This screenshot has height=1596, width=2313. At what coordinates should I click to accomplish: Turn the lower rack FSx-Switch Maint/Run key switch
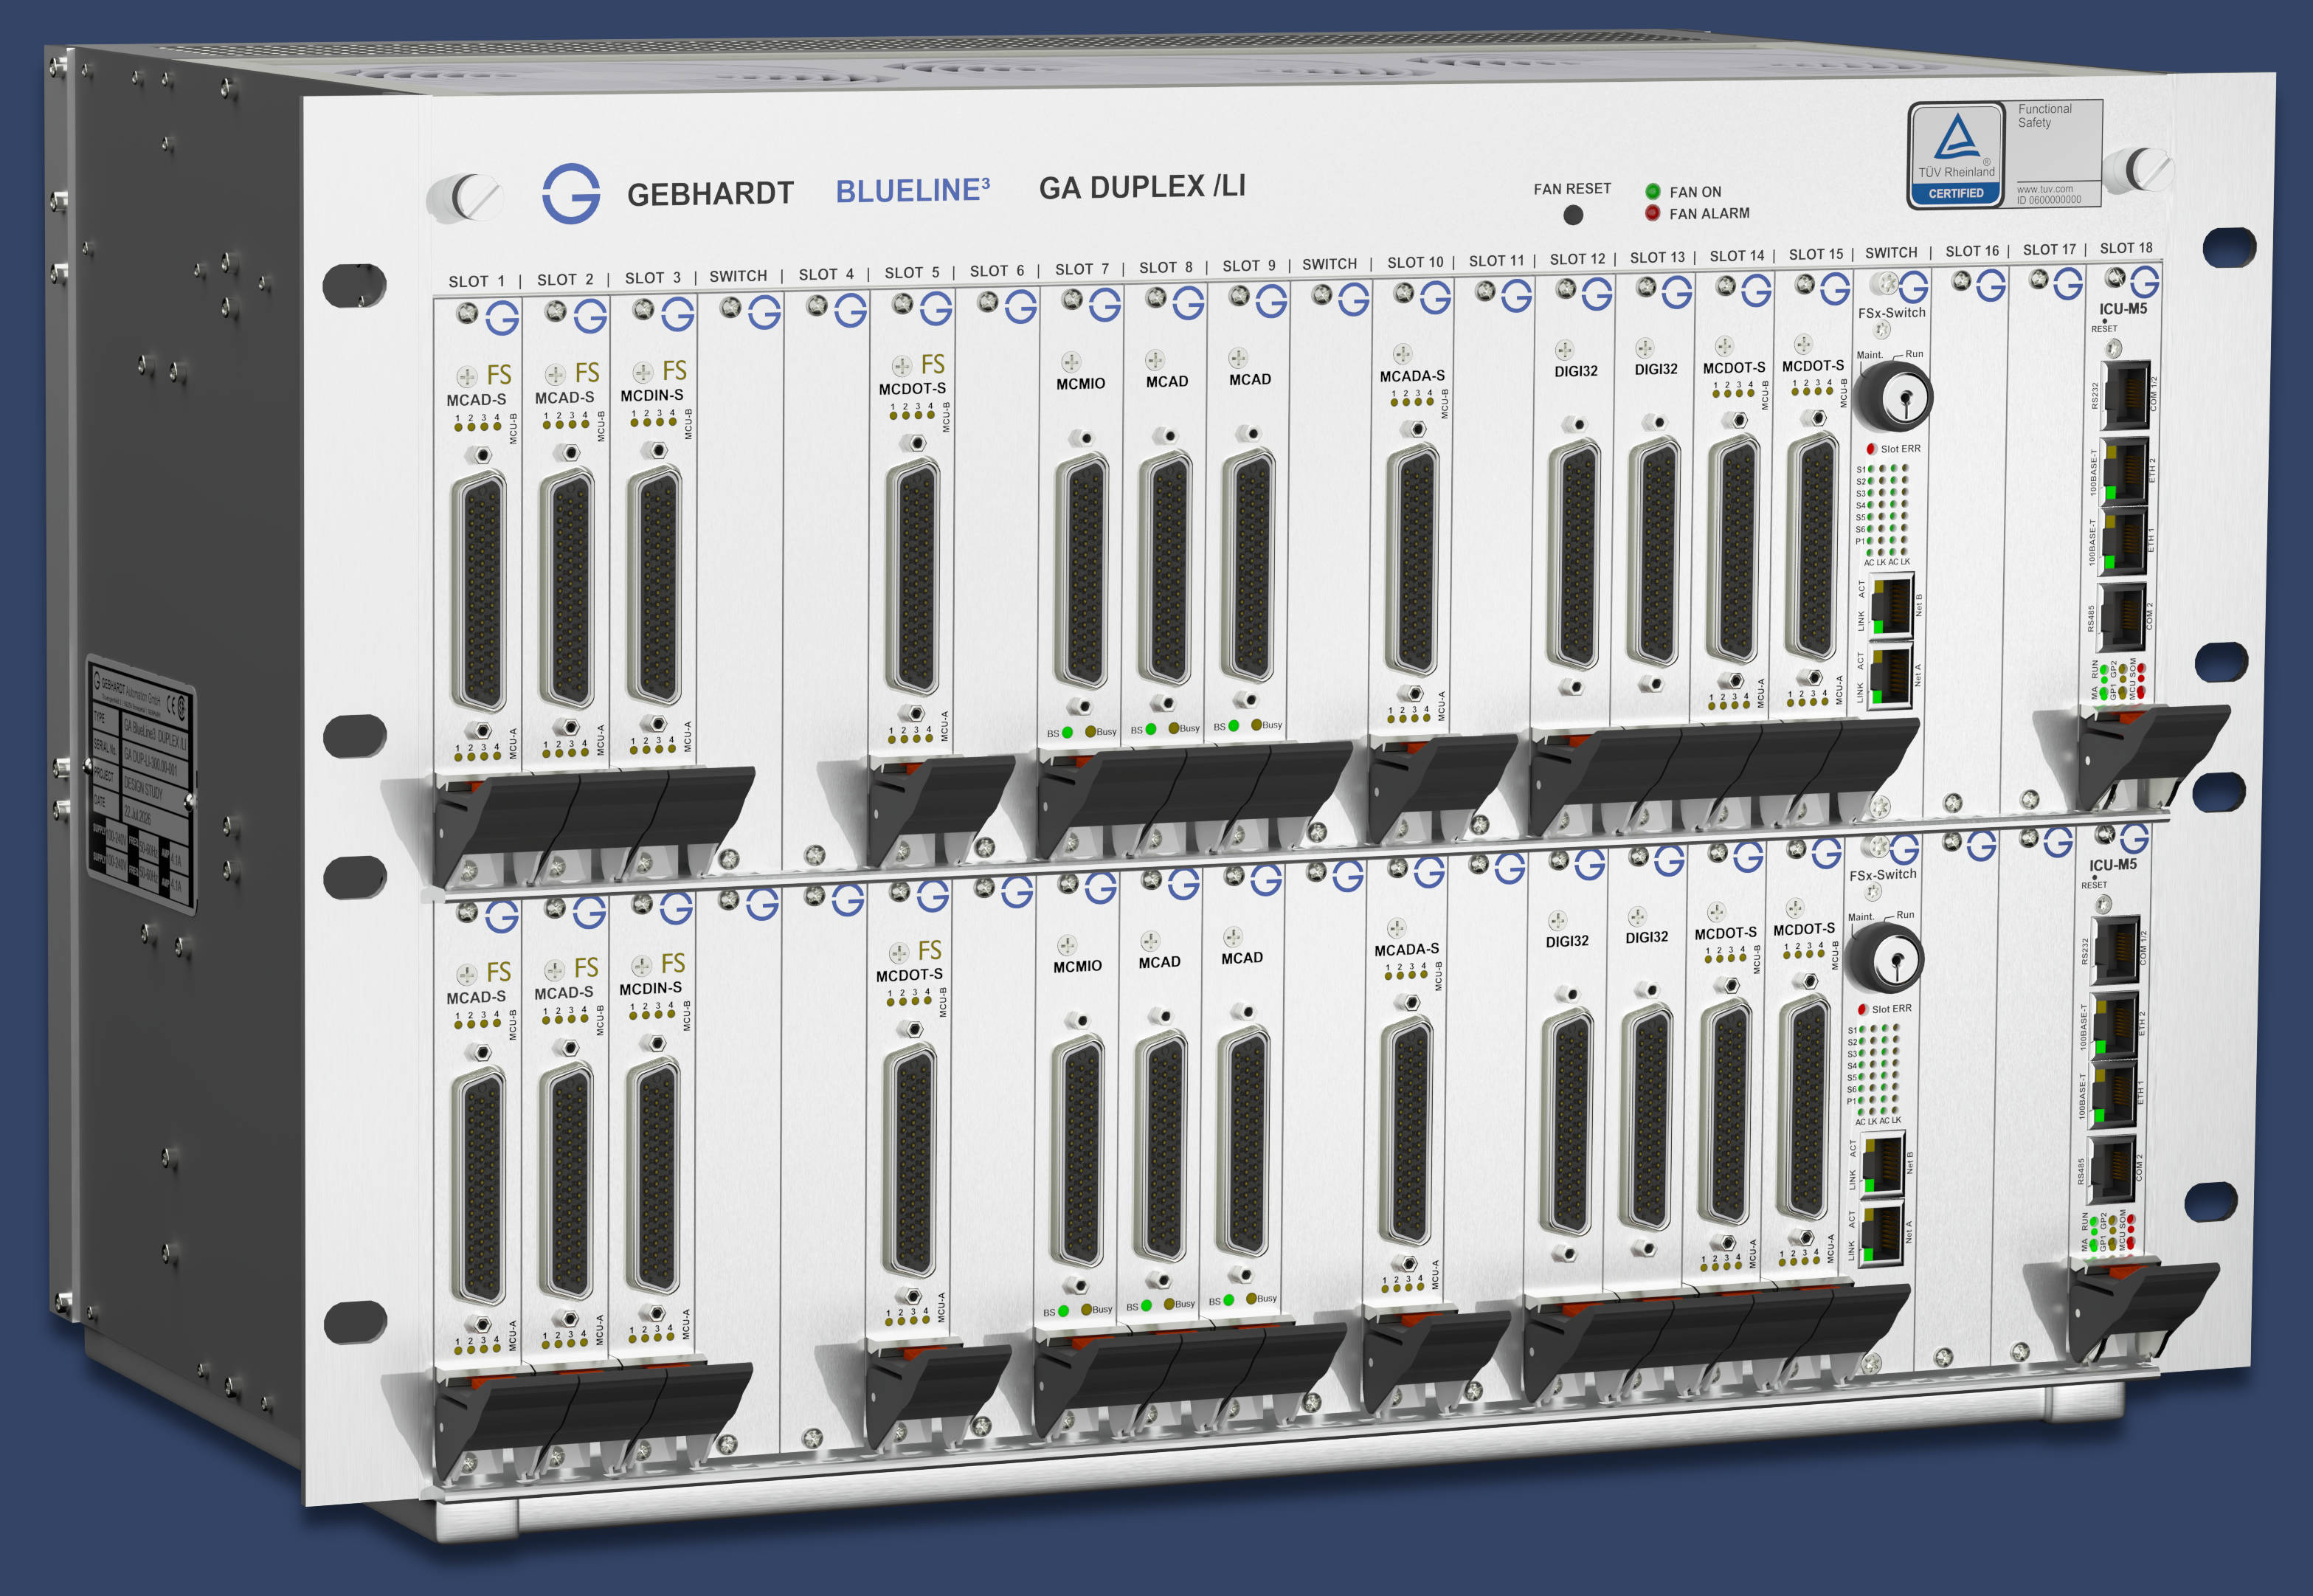click(1884, 958)
